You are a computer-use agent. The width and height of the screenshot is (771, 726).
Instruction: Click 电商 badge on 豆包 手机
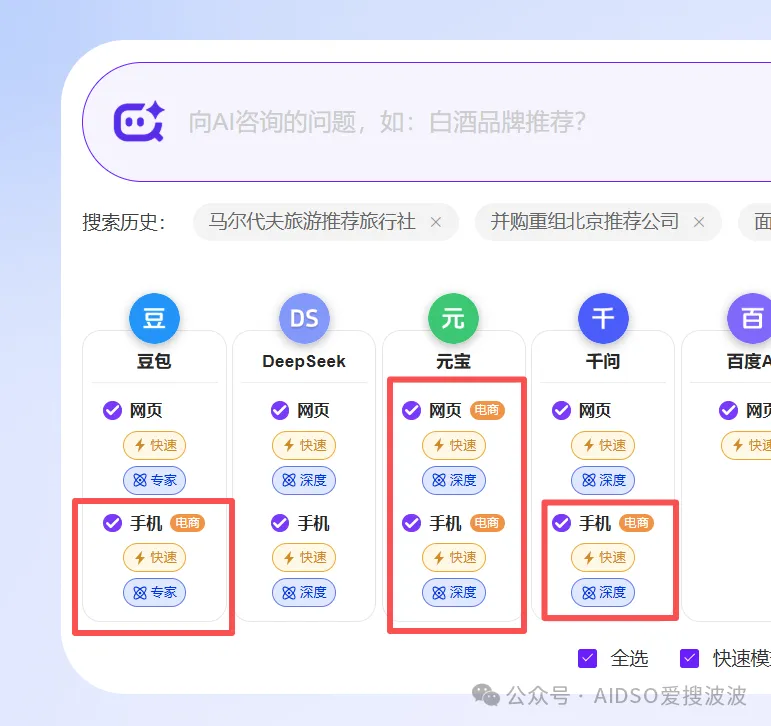187,522
